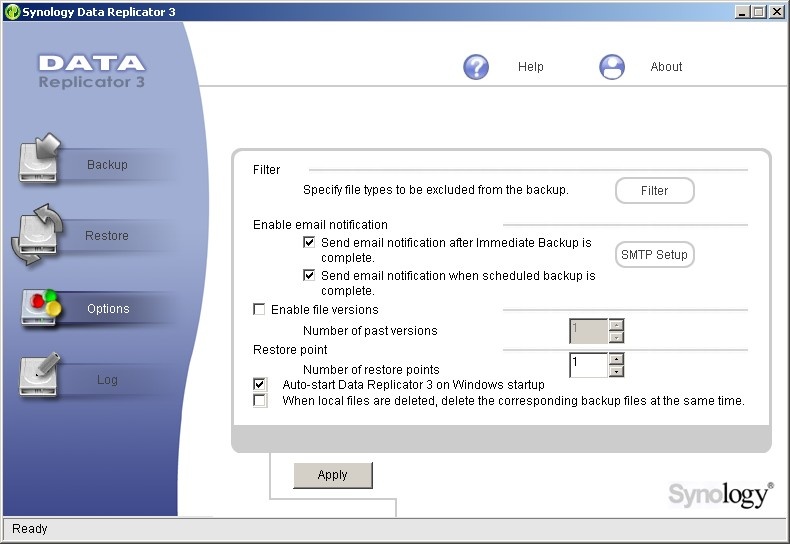Decrease the number of restore points

616,371
